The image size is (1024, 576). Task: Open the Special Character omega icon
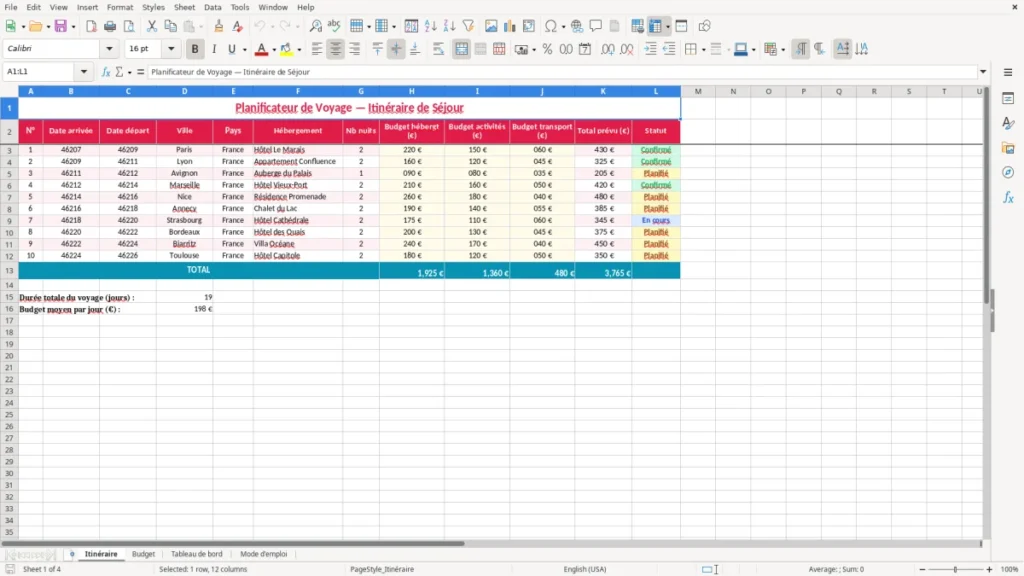coord(551,26)
